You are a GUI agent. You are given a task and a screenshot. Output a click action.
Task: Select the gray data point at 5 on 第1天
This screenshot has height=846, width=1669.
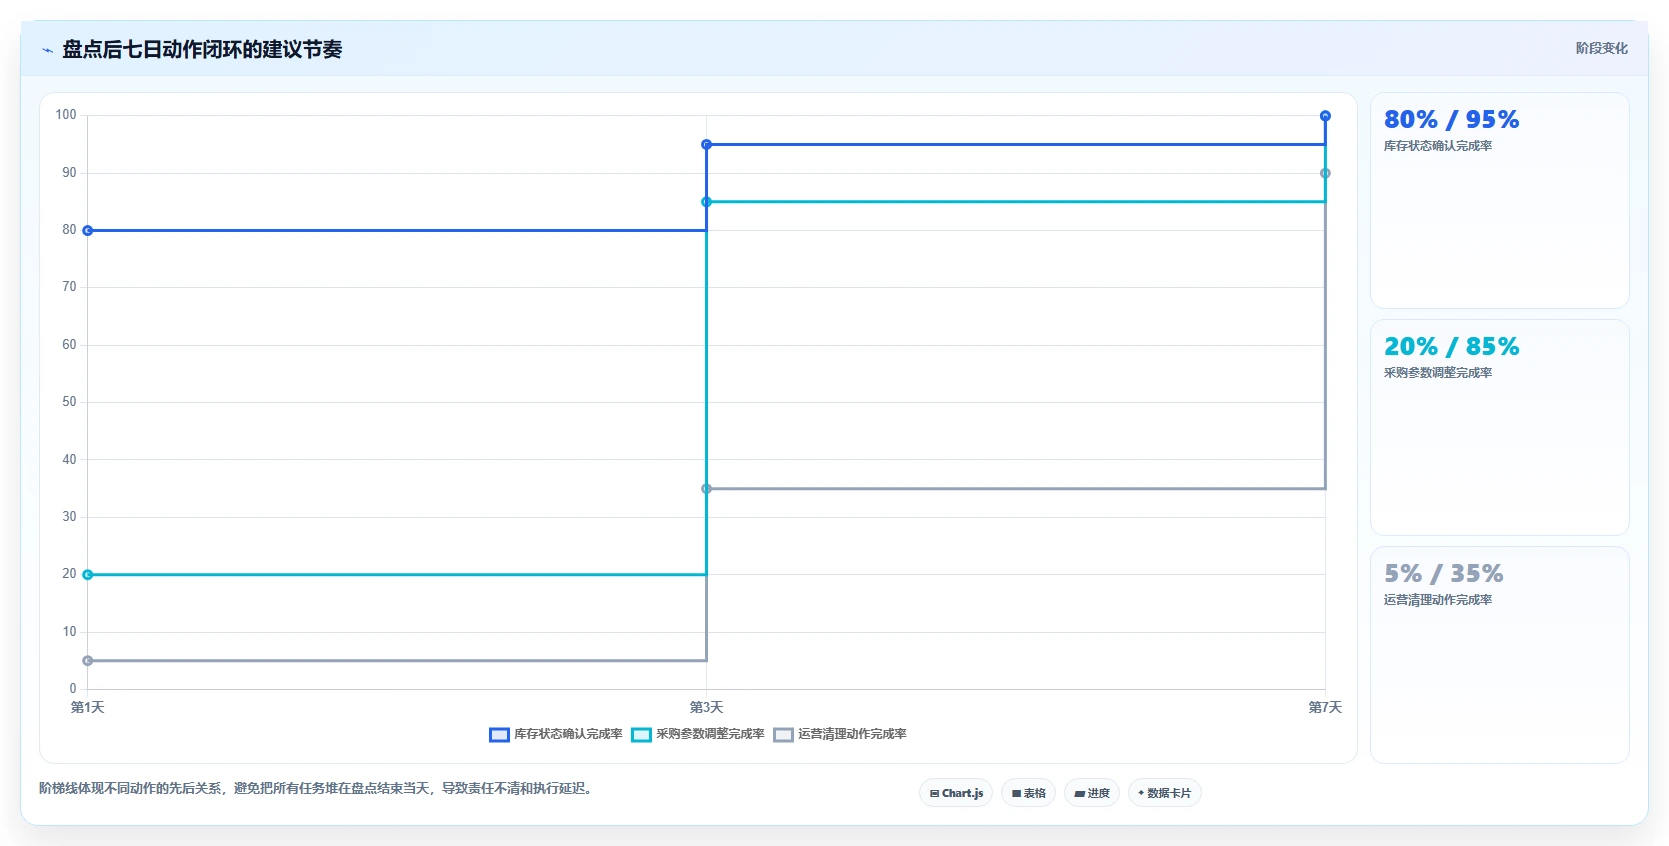(88, 661)
